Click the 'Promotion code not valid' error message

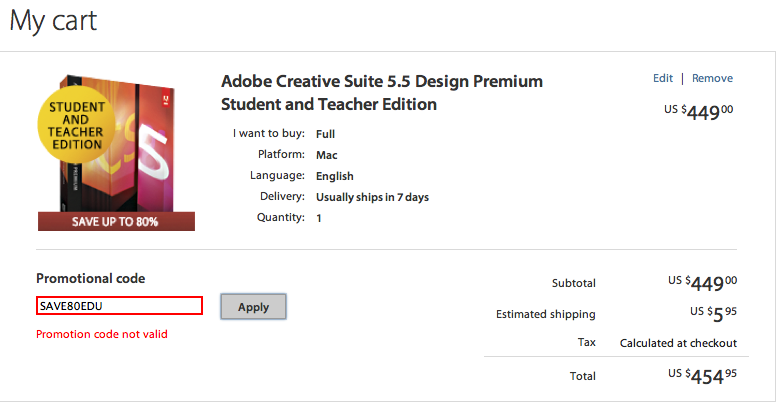click(102, 334)
